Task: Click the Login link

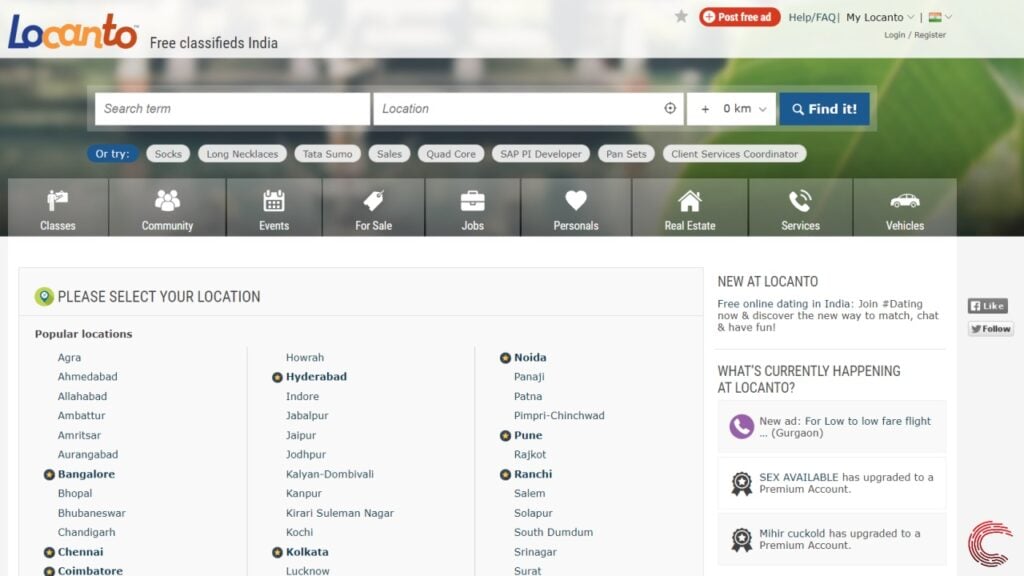Action: pyautogui.click(x=894, y=35)
